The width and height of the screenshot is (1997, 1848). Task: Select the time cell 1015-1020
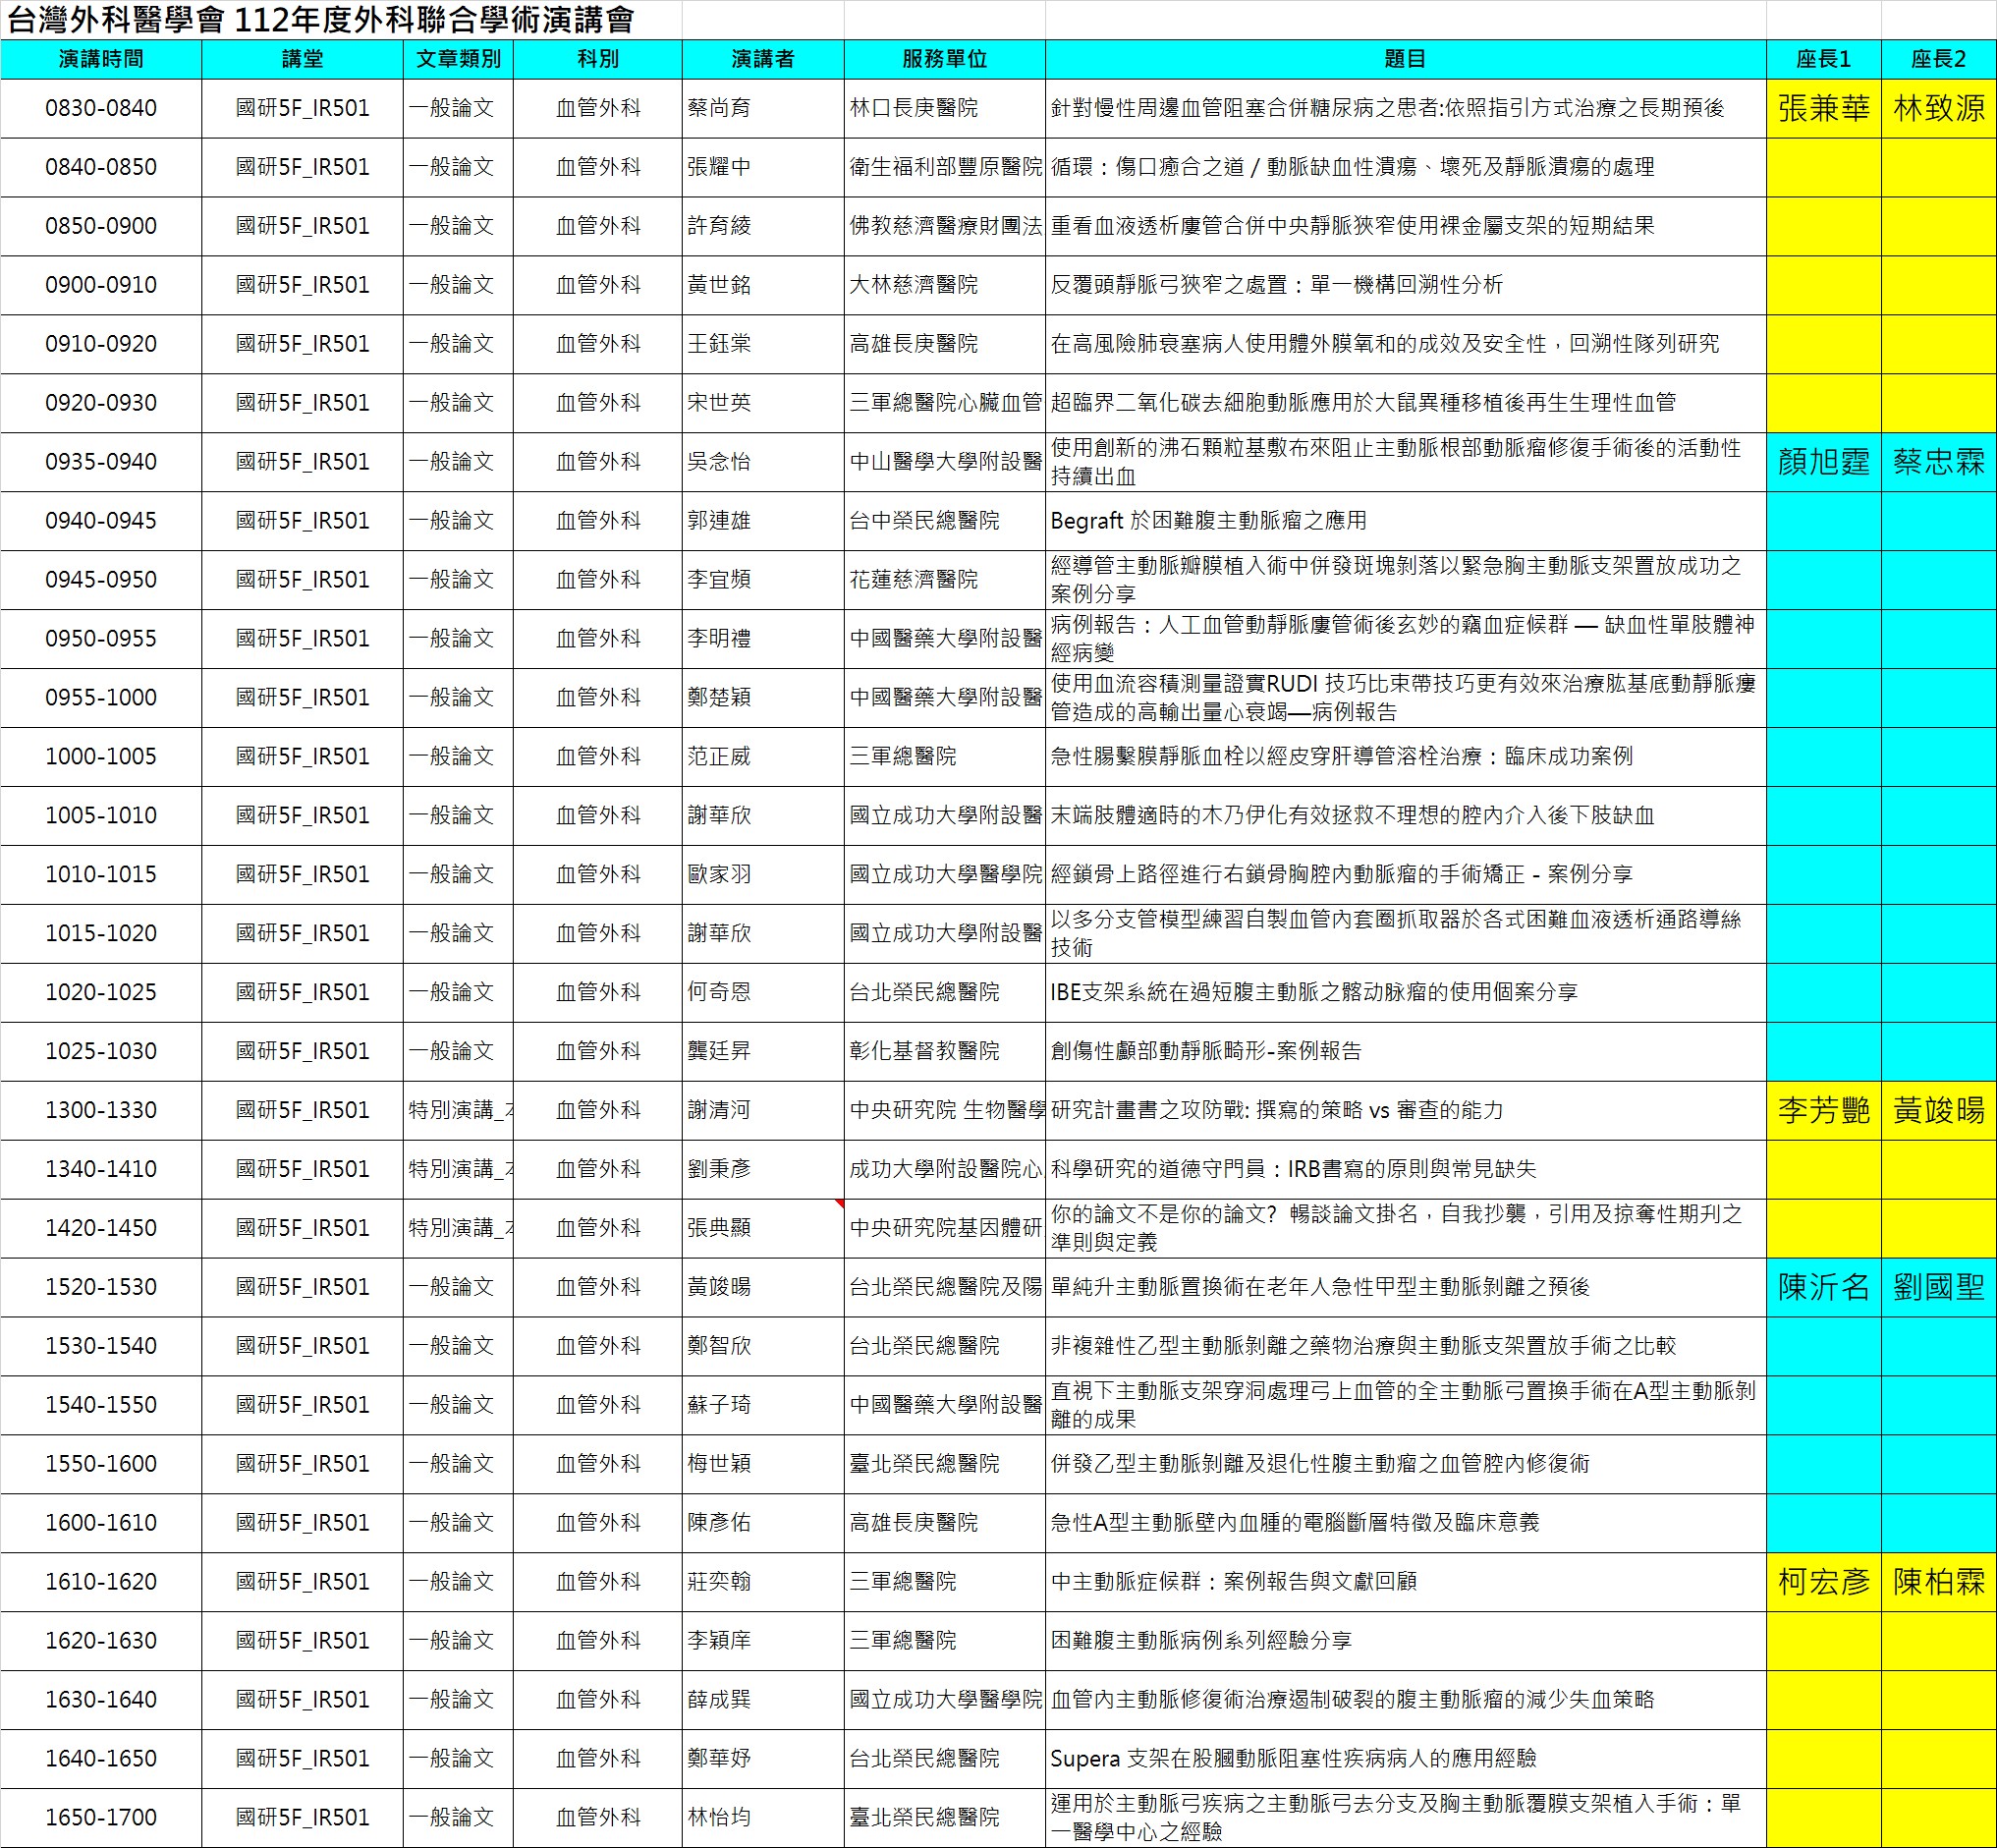coord(101,933)
